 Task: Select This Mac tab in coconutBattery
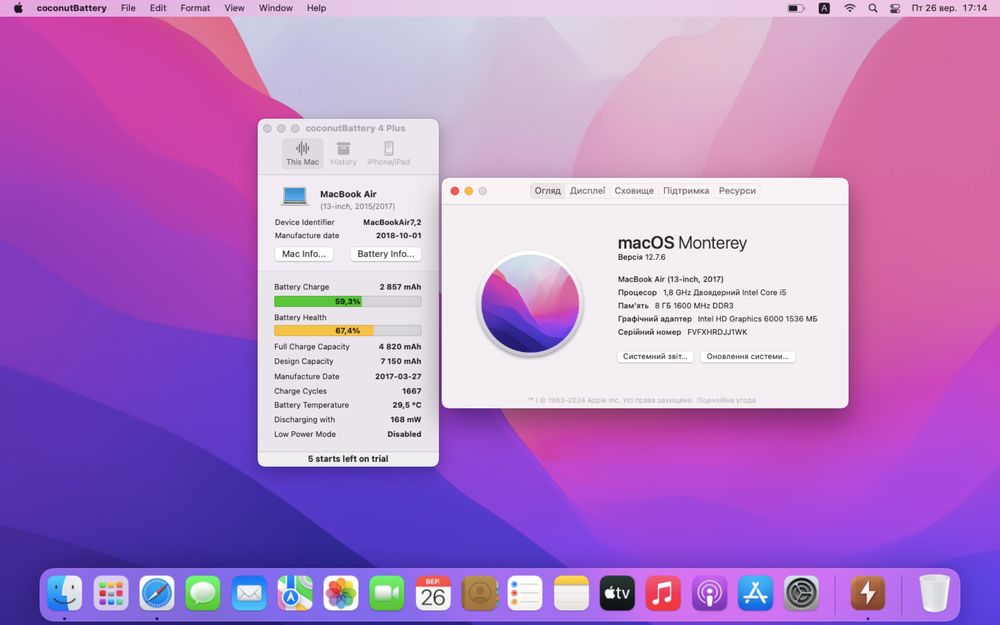(x=302, y=154)
